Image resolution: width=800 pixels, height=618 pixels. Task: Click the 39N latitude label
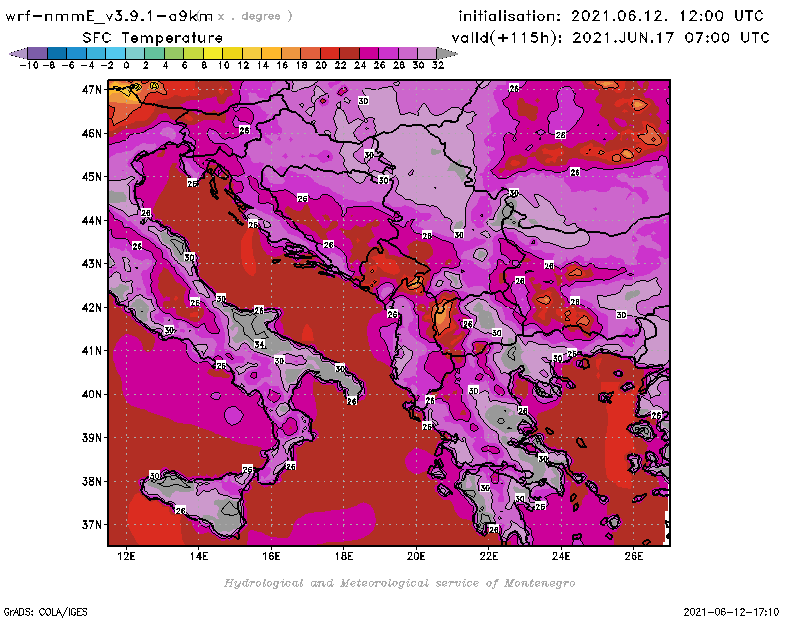point(92,438)
